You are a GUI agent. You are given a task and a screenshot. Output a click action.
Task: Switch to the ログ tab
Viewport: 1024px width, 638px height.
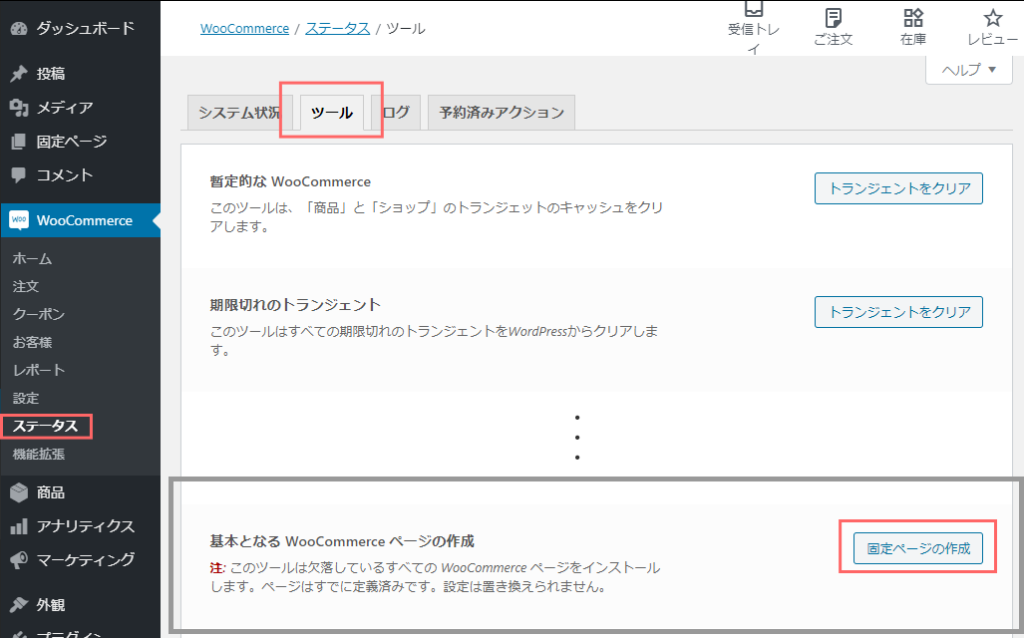click(396, 113)
